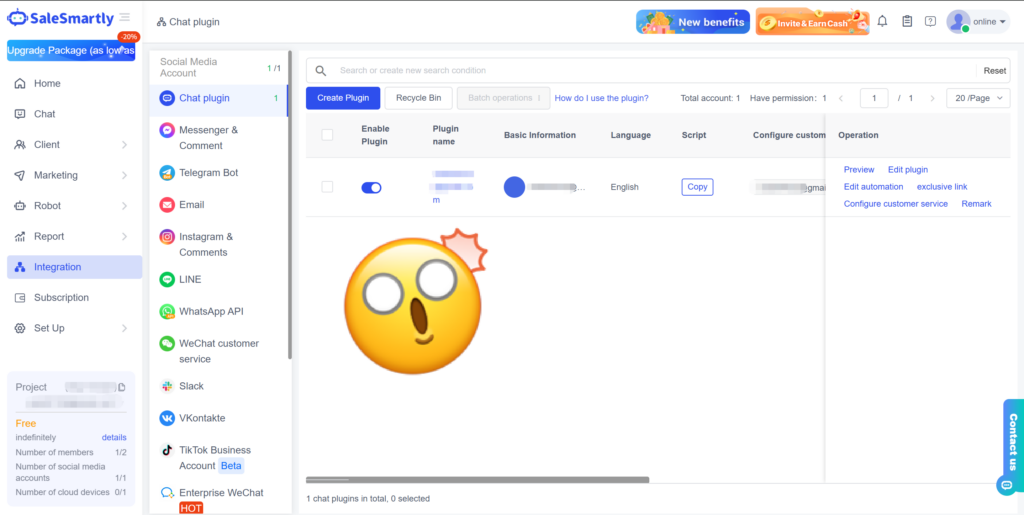Image resolution: width=1024 pixels, height=515 pixels.
Task: Go to Subscription in the sidebar
Action: click(61, 298)
